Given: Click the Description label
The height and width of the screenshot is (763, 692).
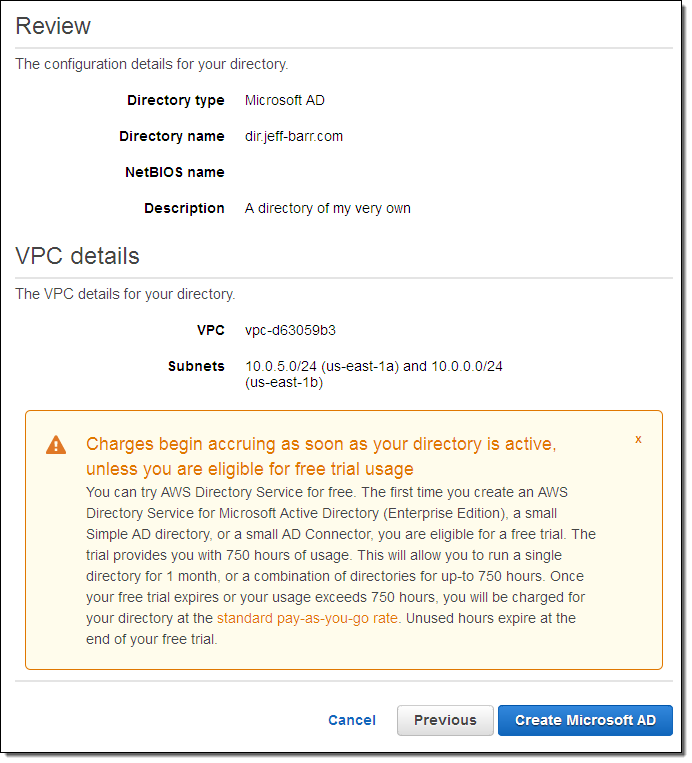Looking at the screenshot, I should pyautogui.click(x=184, y=208).
